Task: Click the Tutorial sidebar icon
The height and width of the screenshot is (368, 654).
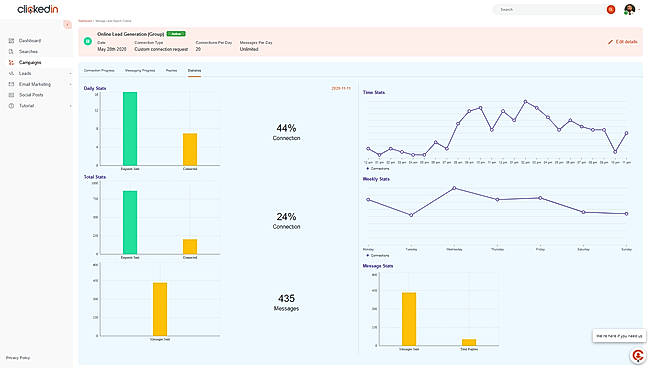Action: pos(11,106)
